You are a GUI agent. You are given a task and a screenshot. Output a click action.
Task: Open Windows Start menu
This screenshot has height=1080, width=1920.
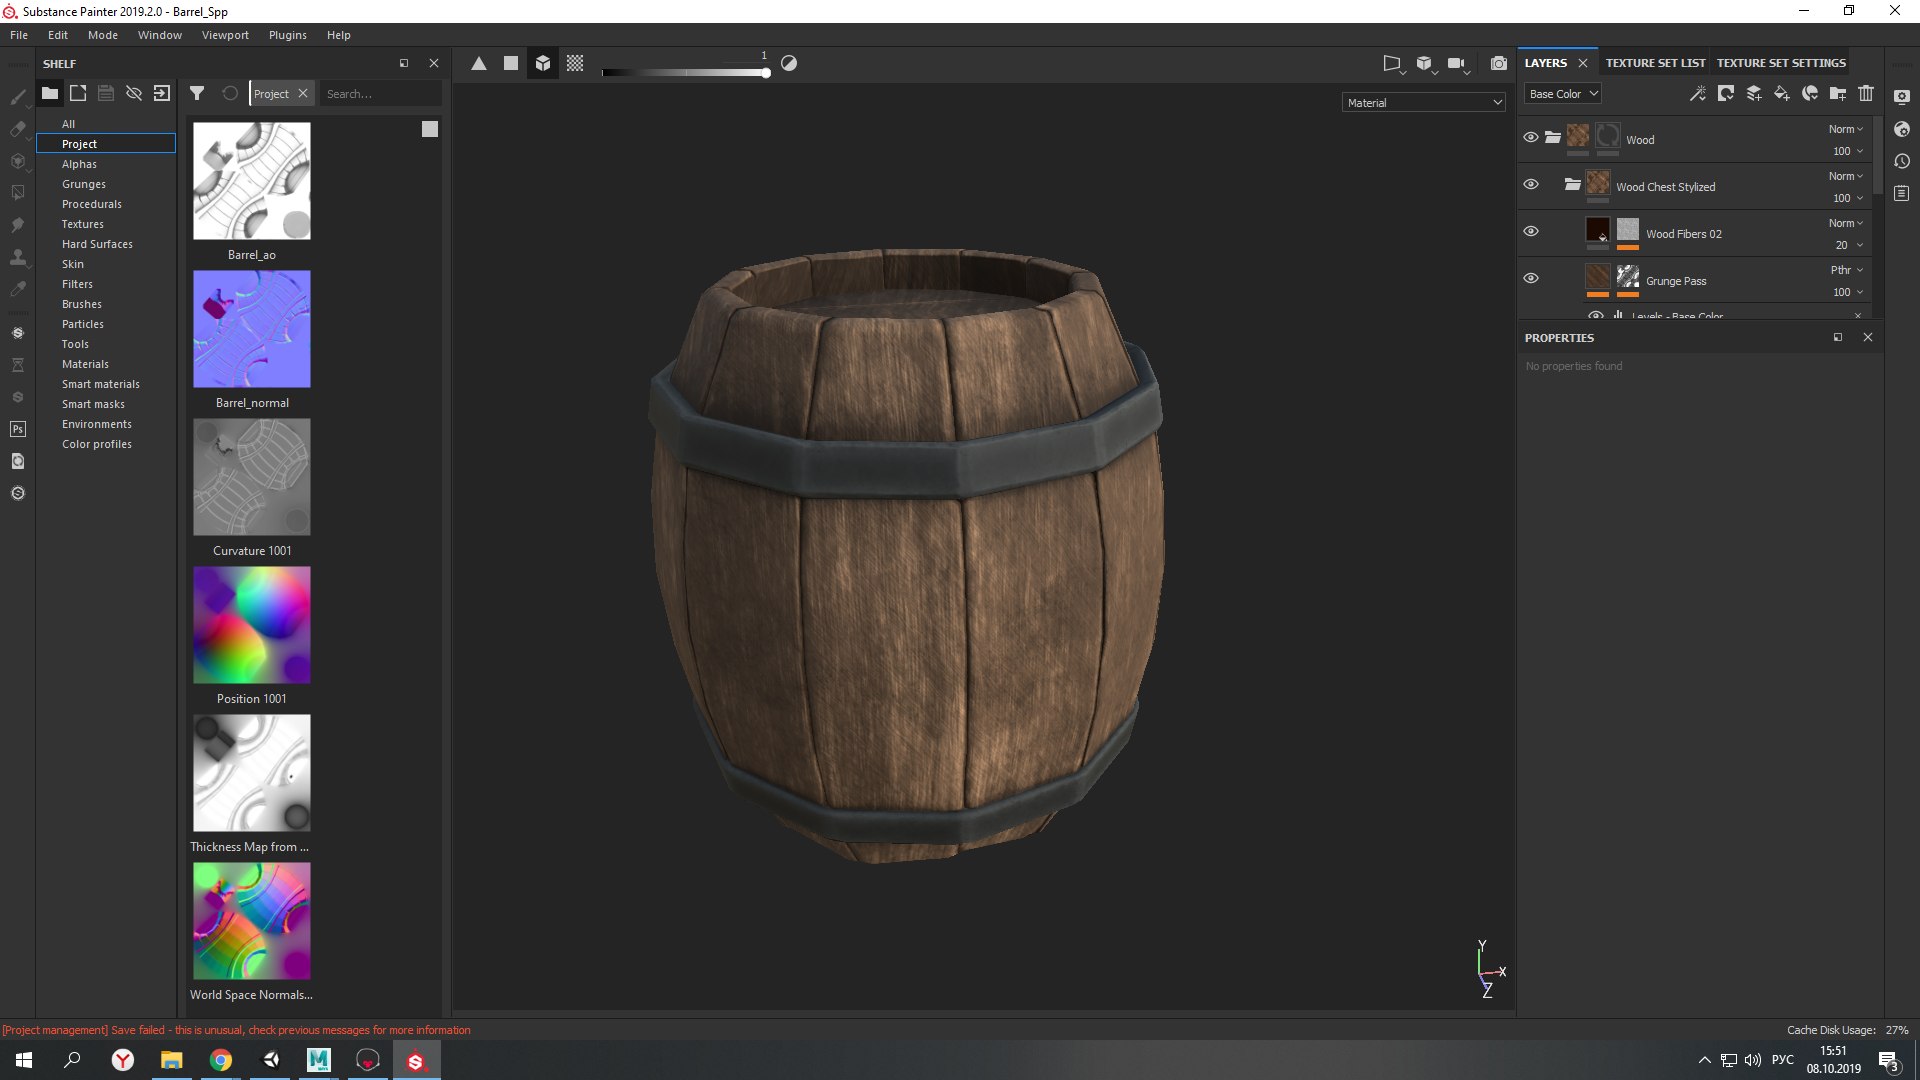click(24, 1060)
